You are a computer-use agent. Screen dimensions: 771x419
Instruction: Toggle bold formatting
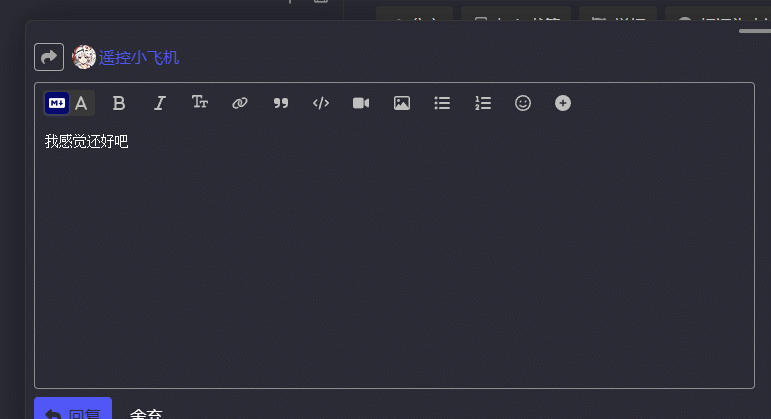click(x=119, y=103)
